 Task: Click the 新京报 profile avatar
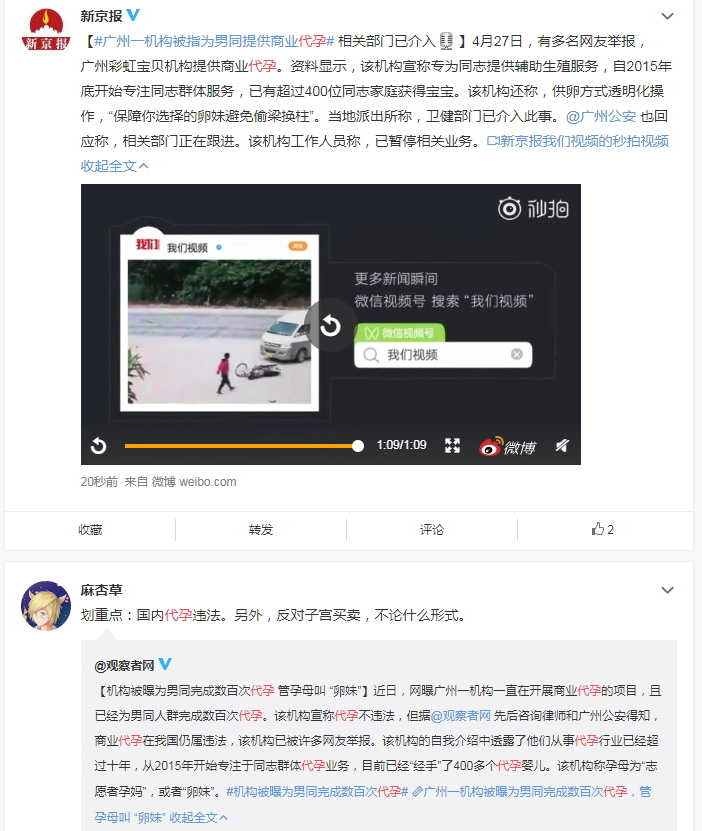(x=46, y=30)
